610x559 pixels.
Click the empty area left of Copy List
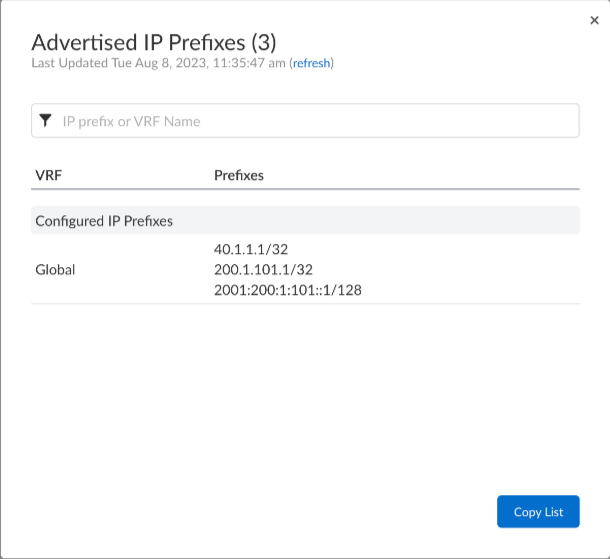tap(300, 511)
